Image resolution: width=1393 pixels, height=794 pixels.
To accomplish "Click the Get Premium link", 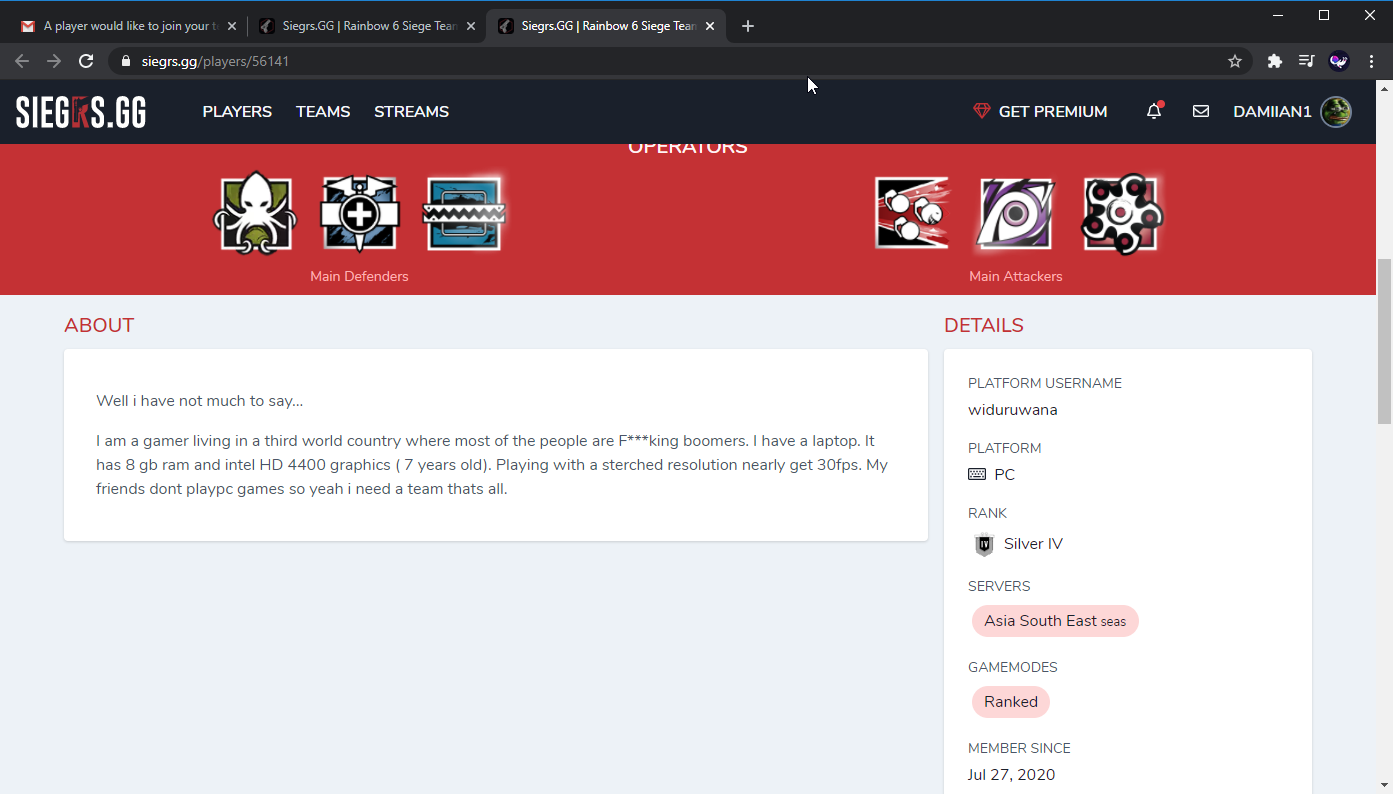I will [1040, 112].
